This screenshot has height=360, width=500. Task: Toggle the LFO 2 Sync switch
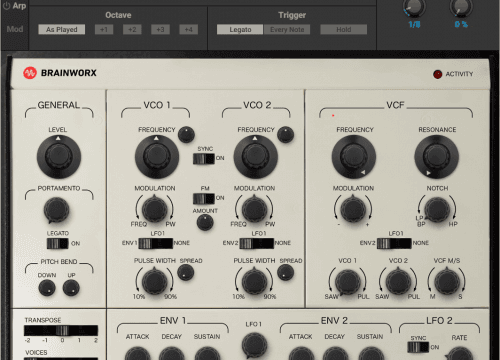click(418, 347)
